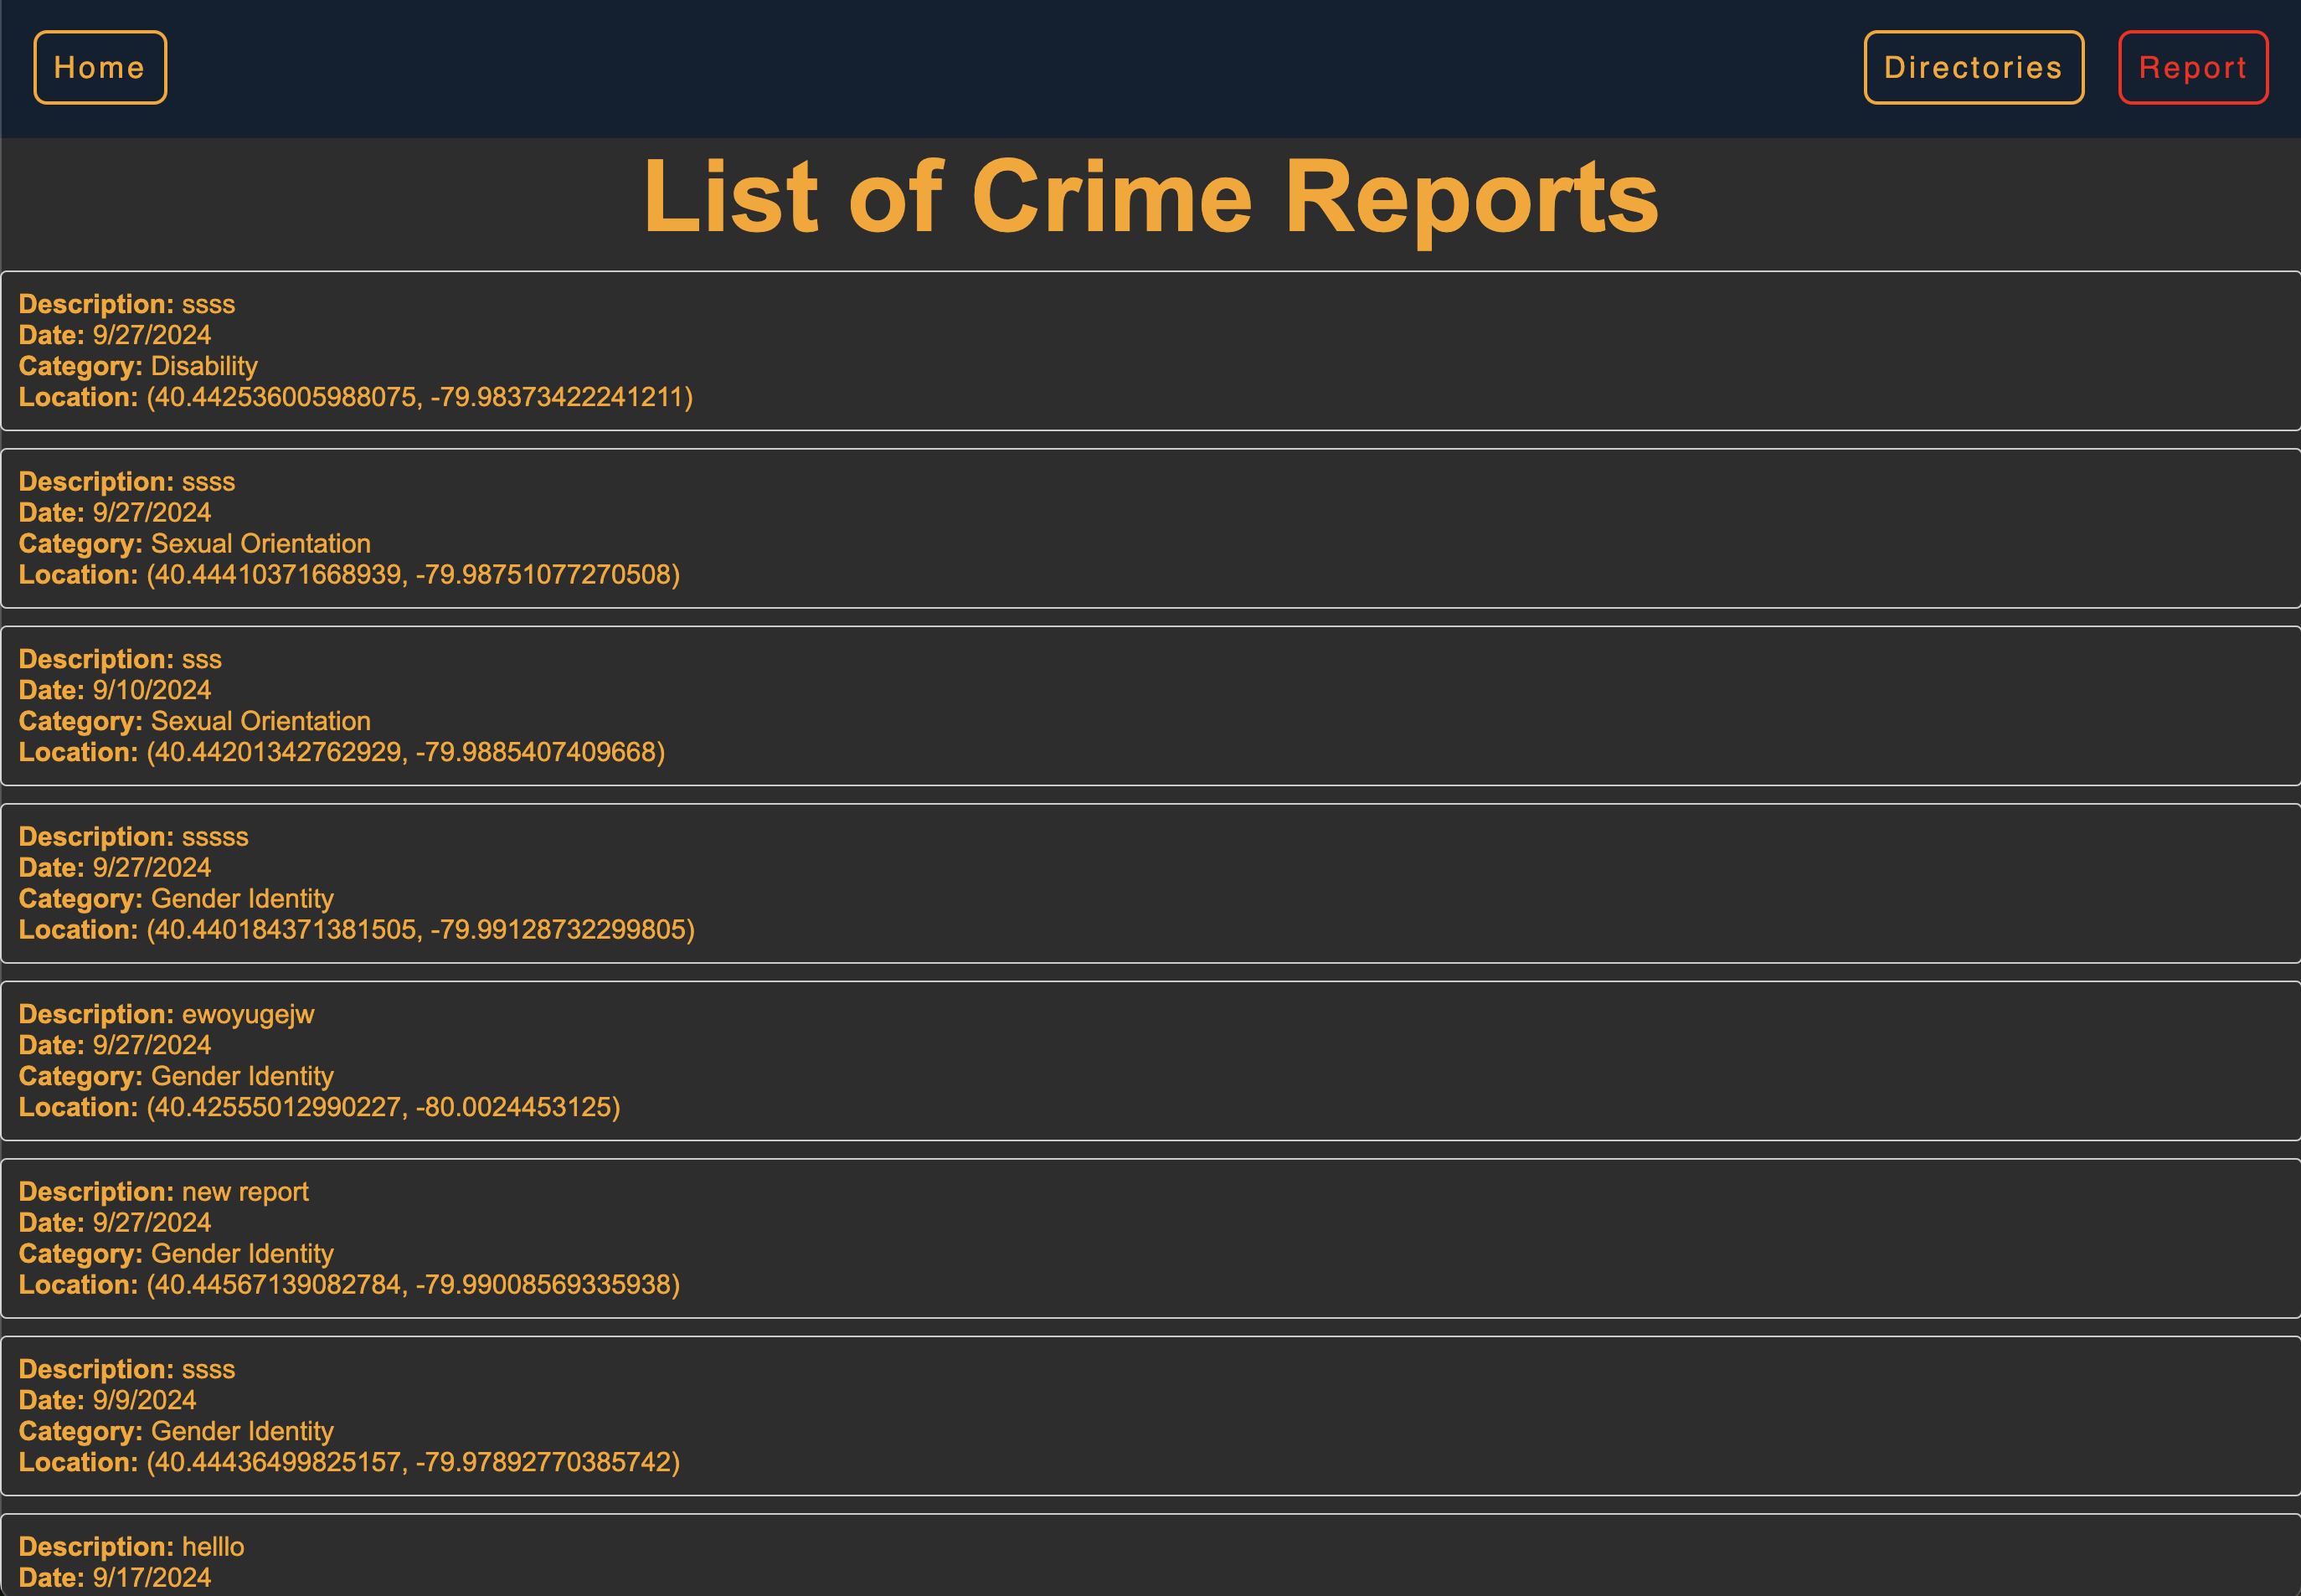This screenshot has height=1596, width=2301.
Task: Click location coordinates starting with 40.44201342762929
Action: click(405, 752)
